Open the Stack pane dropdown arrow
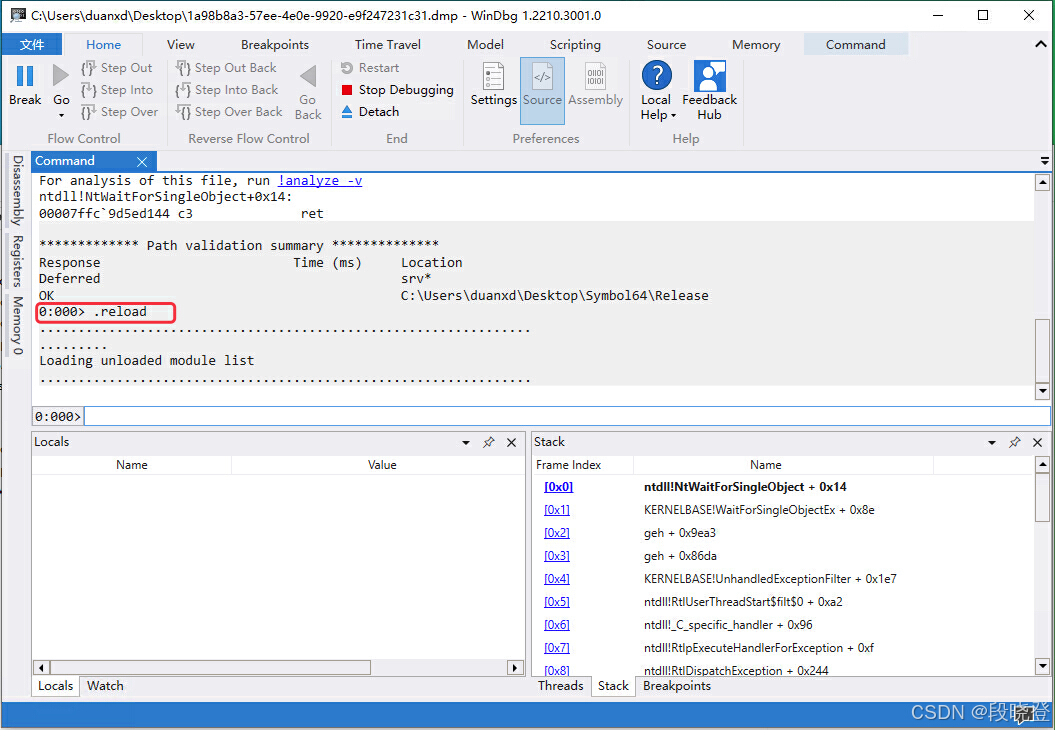1055x730 pixels. tap(992, 443)
